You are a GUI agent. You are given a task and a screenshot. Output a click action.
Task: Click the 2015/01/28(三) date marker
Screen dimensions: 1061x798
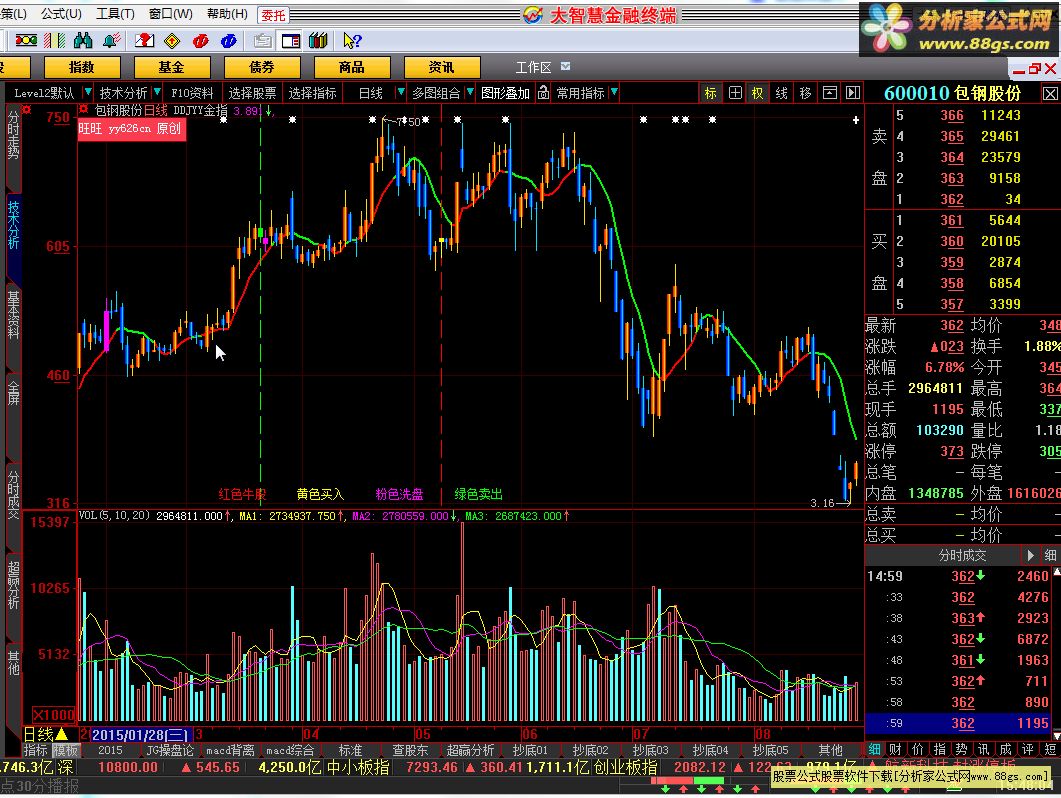tap(141, 734)
